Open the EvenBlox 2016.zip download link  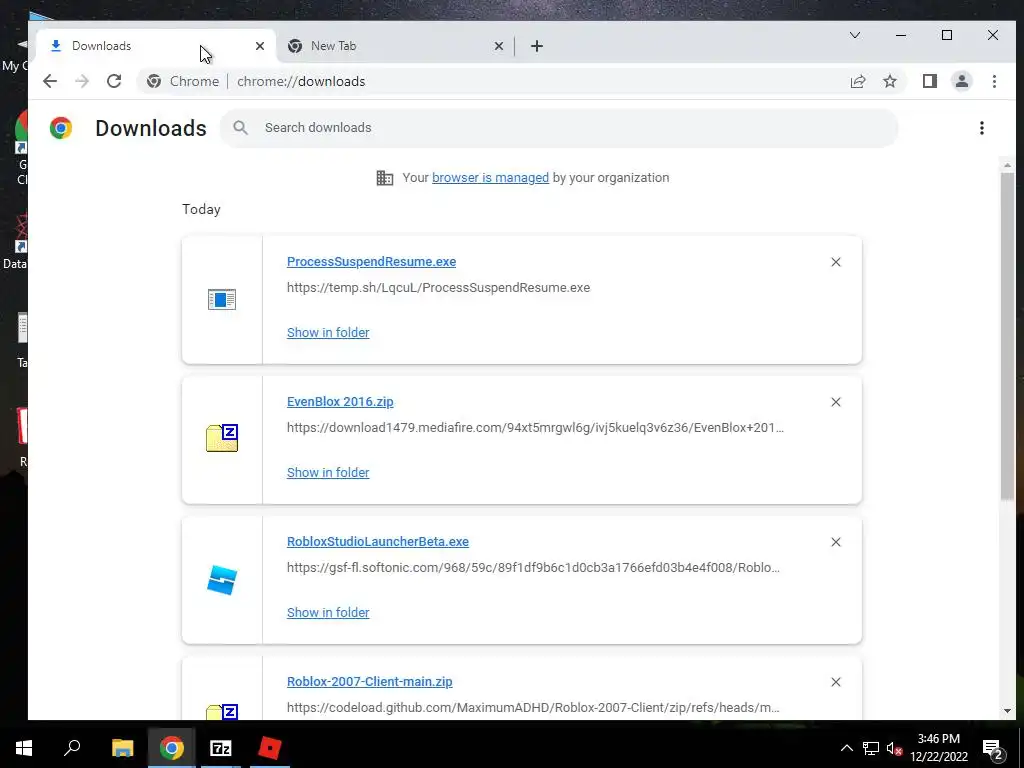pos(340,402)
